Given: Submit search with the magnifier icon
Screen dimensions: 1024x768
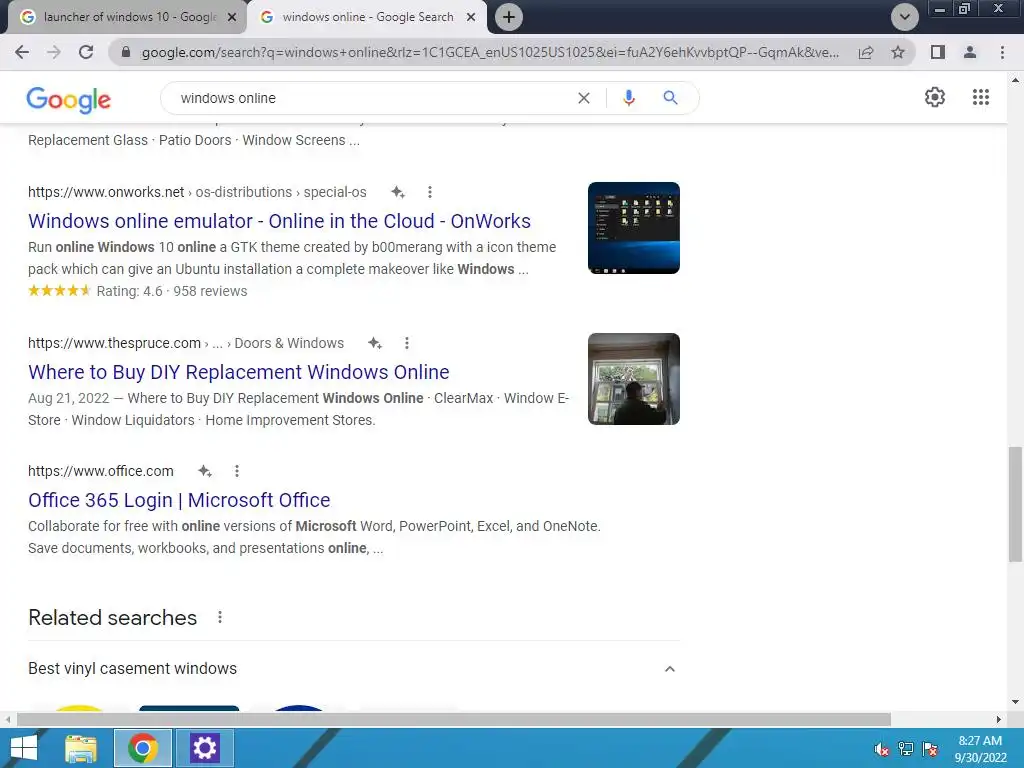Looking at the screenshot, I should [x=670, y=98].
